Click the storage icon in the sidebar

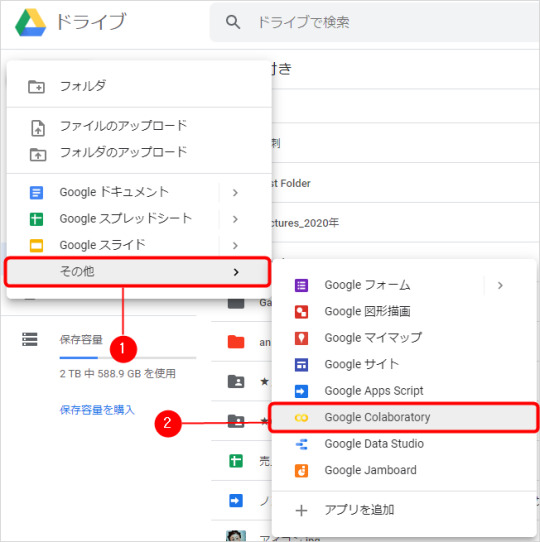(x=30, y=339)
